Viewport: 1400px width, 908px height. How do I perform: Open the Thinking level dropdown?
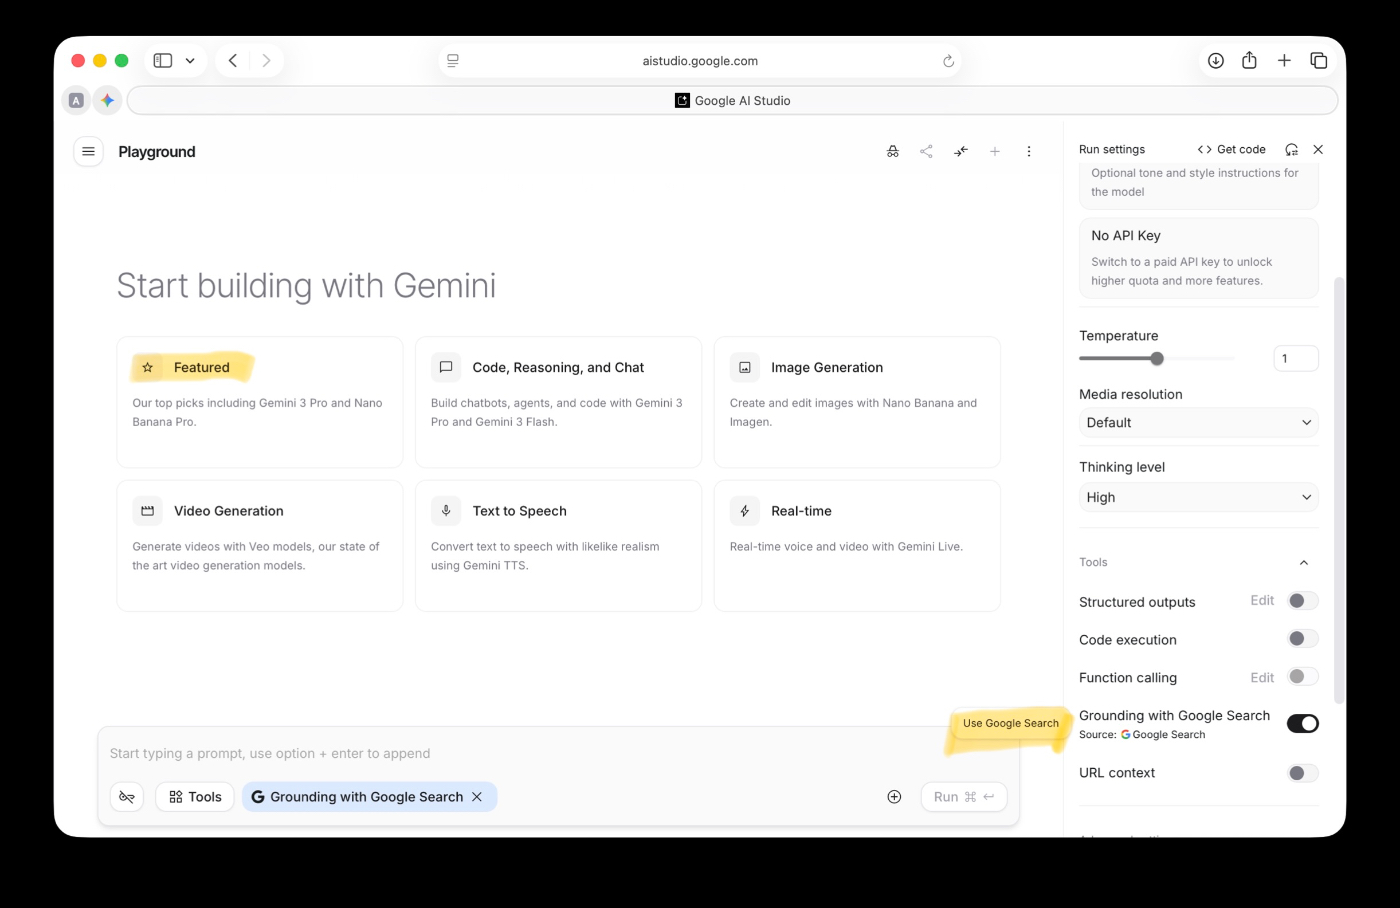(1198, 497)
